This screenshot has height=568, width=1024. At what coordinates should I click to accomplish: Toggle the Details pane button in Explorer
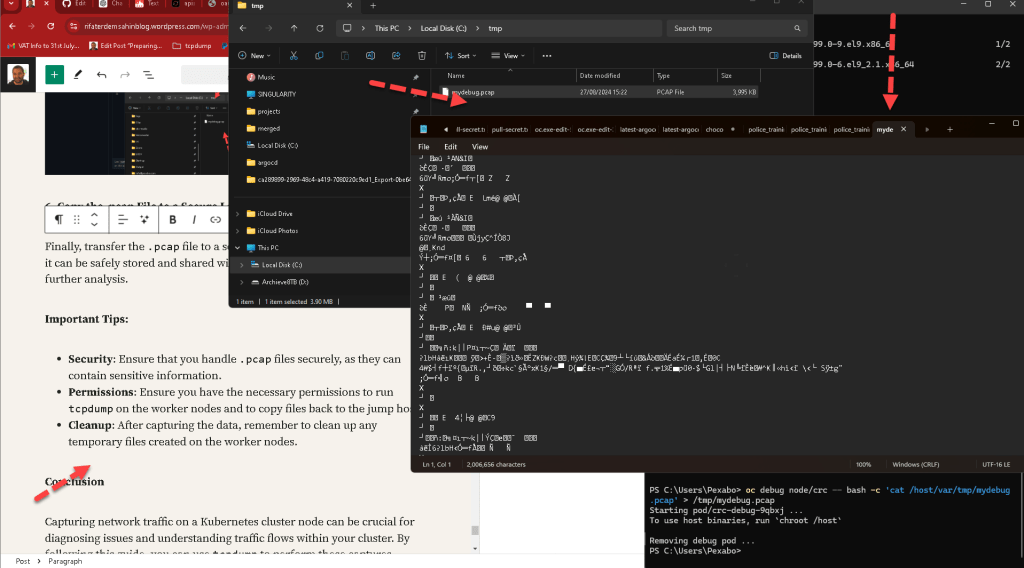pyautogui.click(x=786, y=55)
